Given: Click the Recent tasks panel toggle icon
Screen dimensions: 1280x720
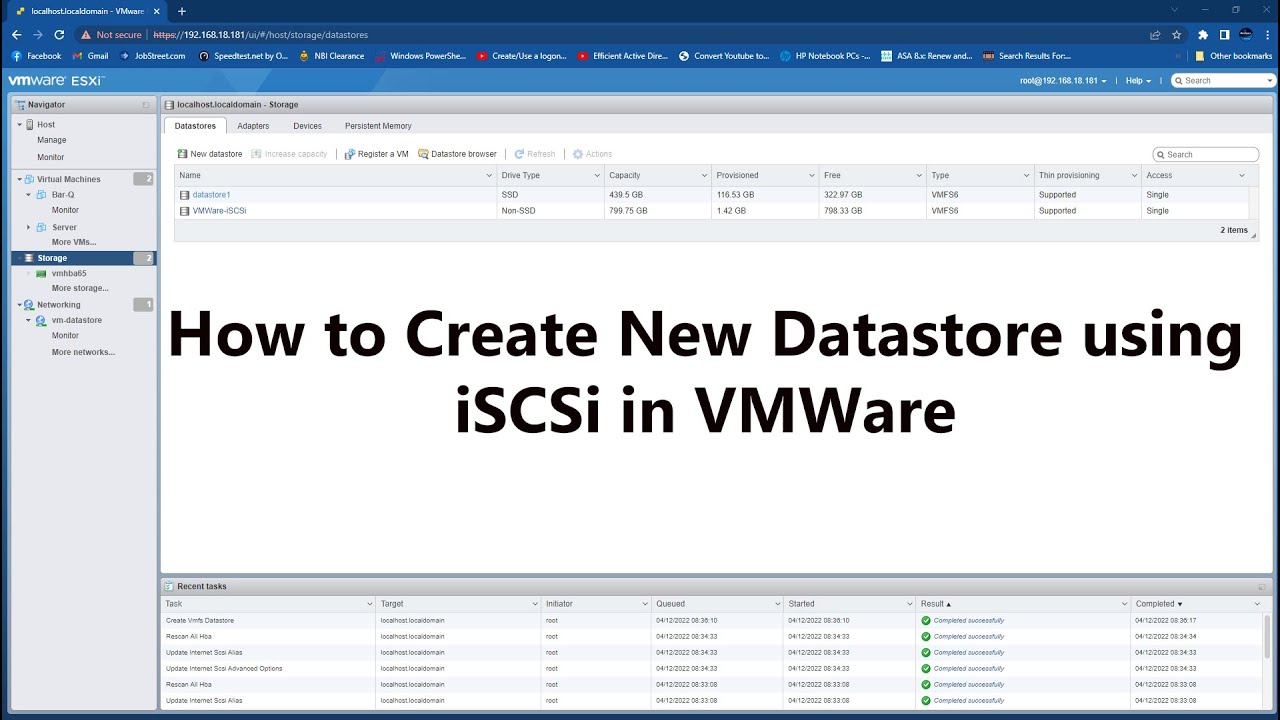Looking at the screenshot, I should (x=1262, y=586).
